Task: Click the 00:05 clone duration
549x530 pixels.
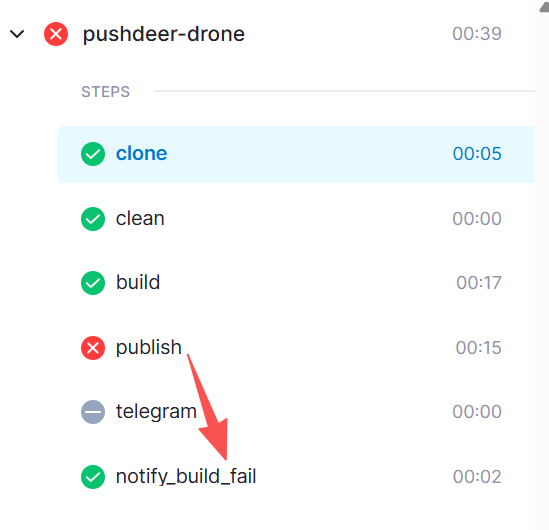Action: 477,154
